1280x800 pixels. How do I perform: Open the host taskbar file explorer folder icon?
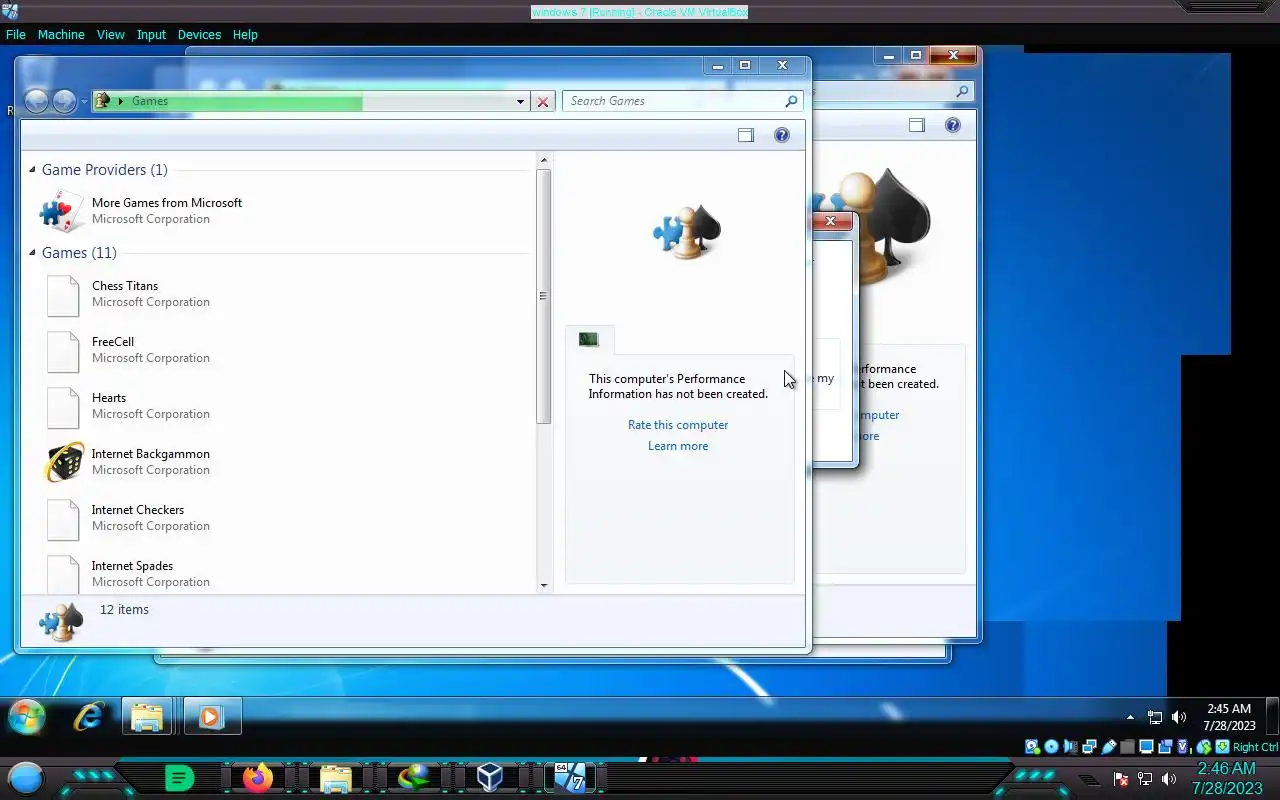point(335,778)
